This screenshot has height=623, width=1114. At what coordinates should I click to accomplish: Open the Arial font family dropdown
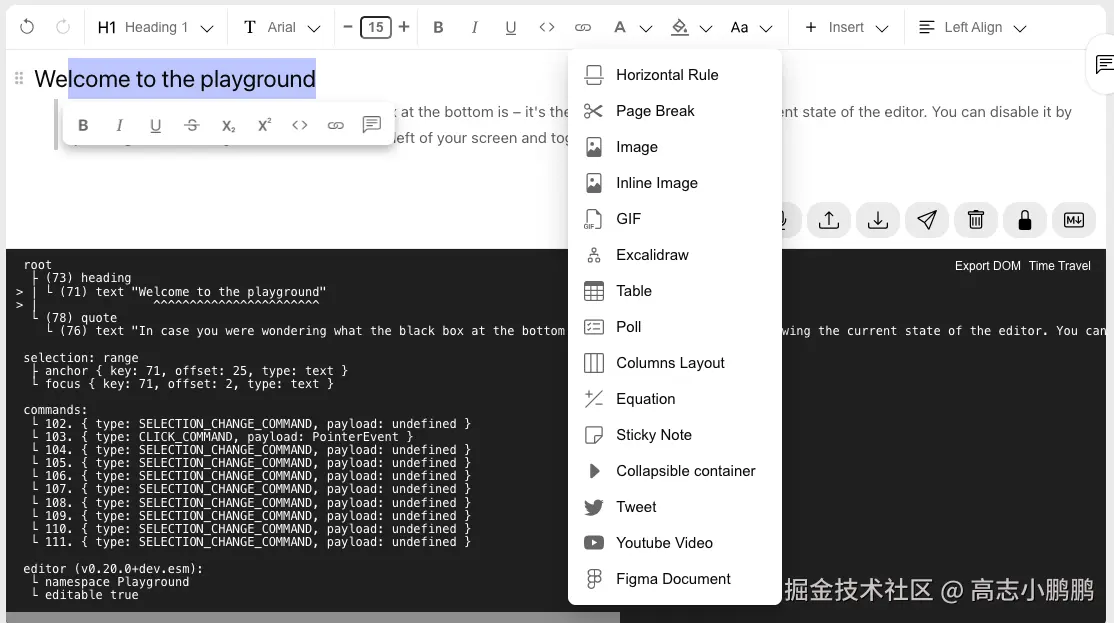coord(282,27)
